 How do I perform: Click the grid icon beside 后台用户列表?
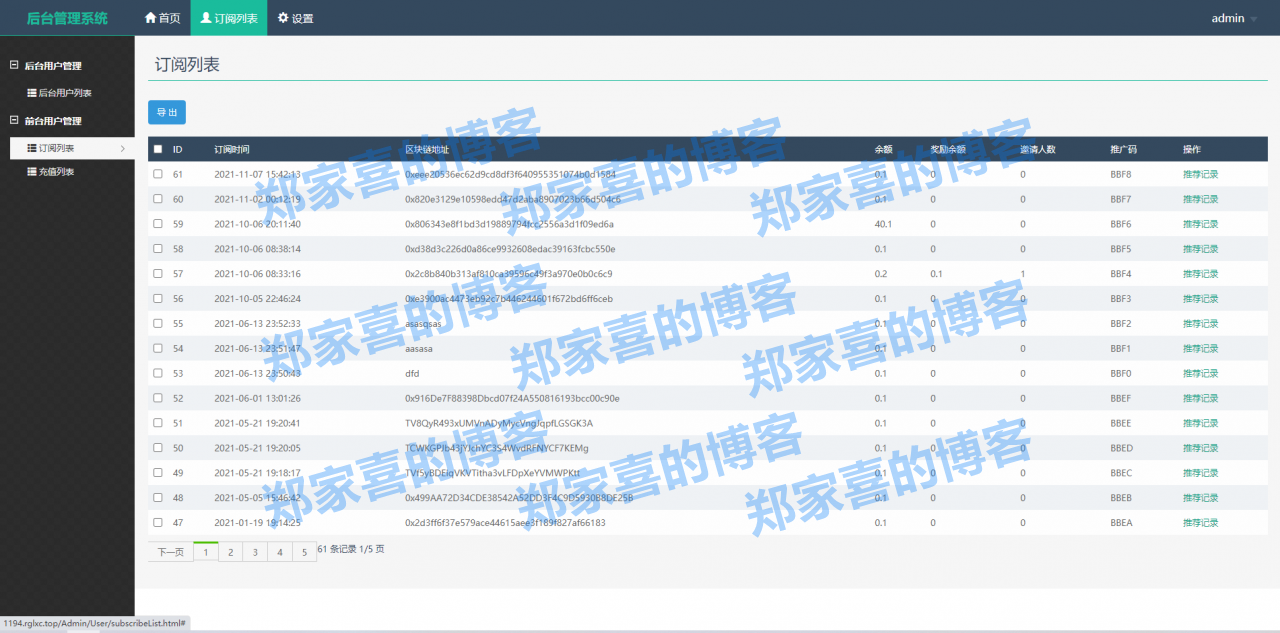click(32, 93)
